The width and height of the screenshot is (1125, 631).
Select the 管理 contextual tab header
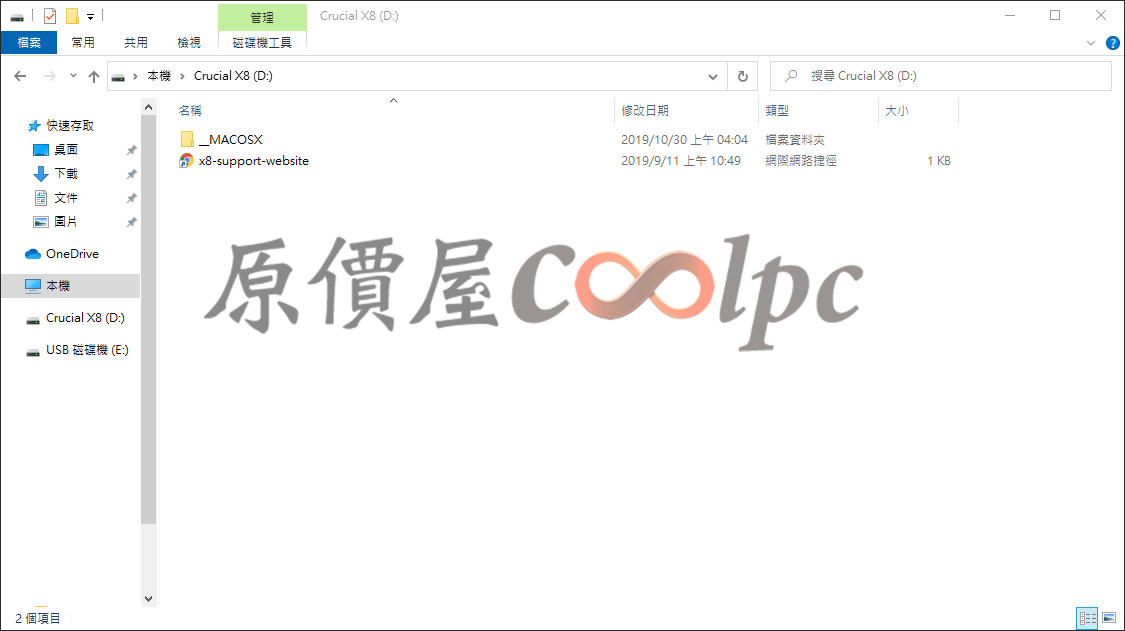(x=262, y=17)
